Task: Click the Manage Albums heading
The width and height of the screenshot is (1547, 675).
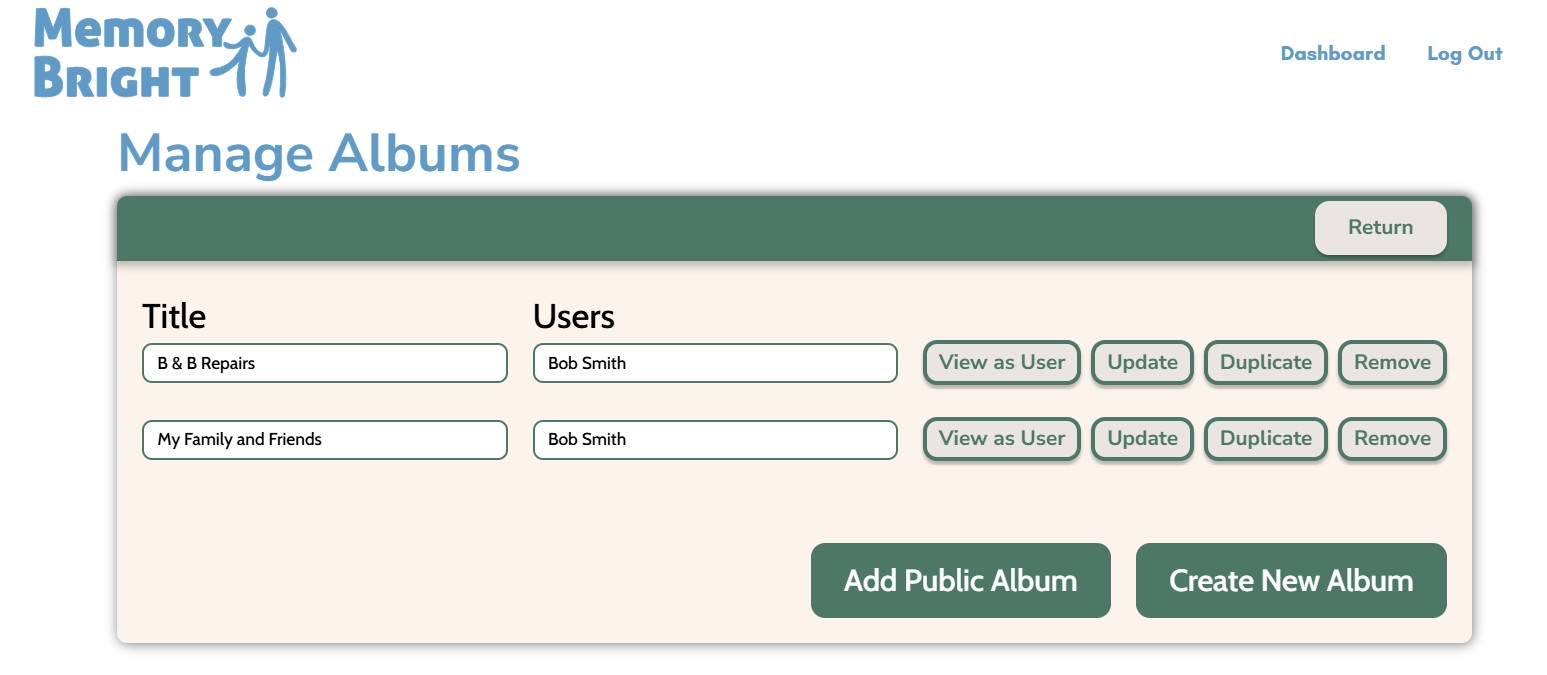Action: tap(319, 154)
